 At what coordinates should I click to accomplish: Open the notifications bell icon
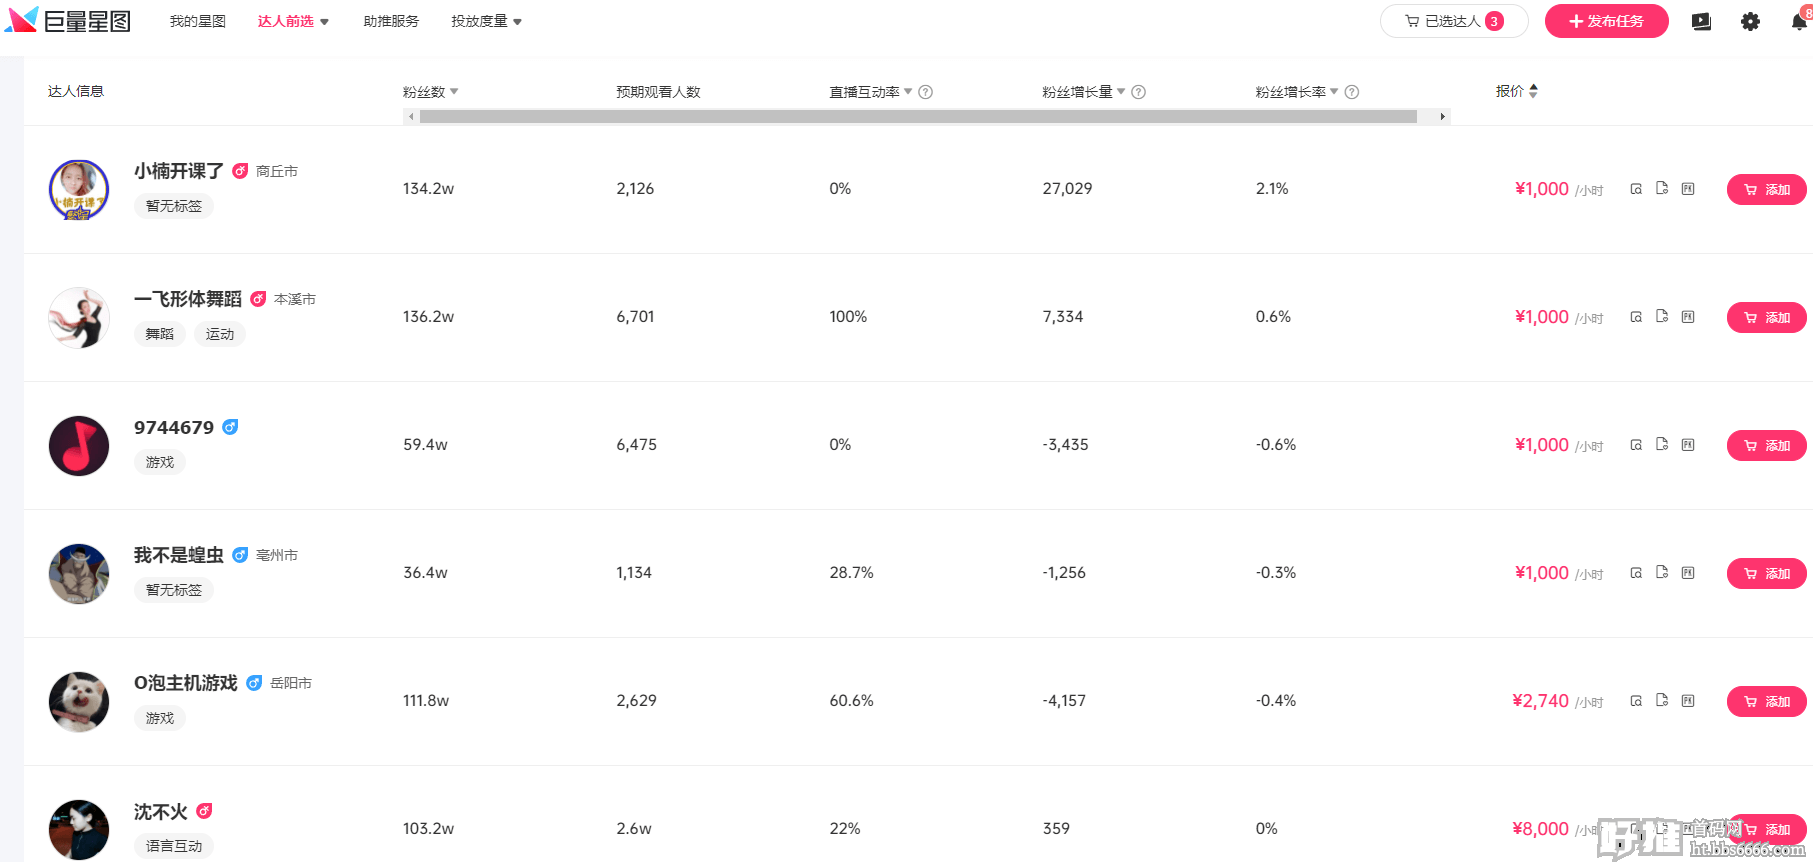tap(1799, 22)
